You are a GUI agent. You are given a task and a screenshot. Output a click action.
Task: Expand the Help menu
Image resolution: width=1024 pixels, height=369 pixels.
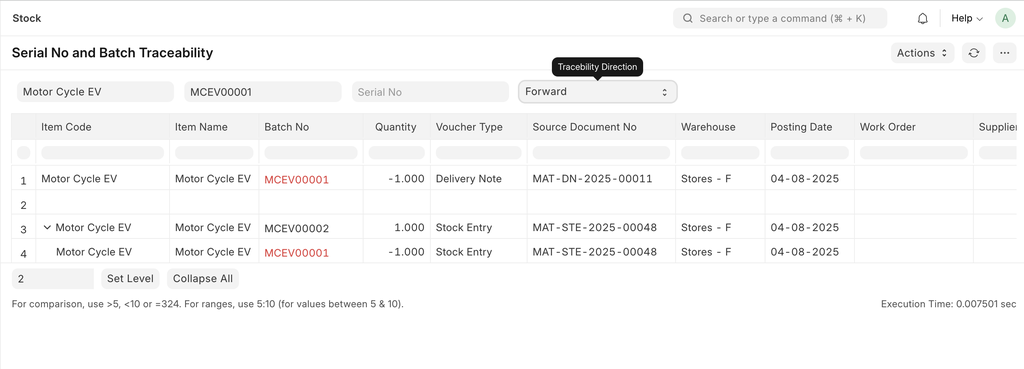[967, 18]
